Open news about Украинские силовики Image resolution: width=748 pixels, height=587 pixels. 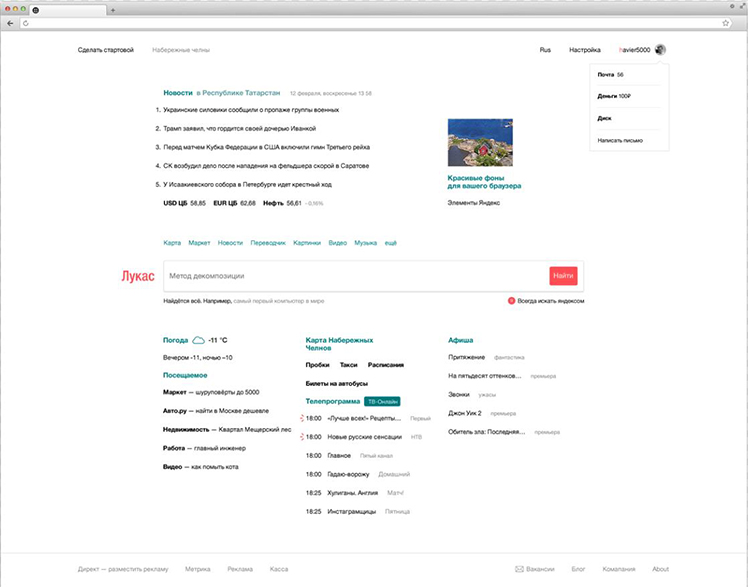point(251,110)
